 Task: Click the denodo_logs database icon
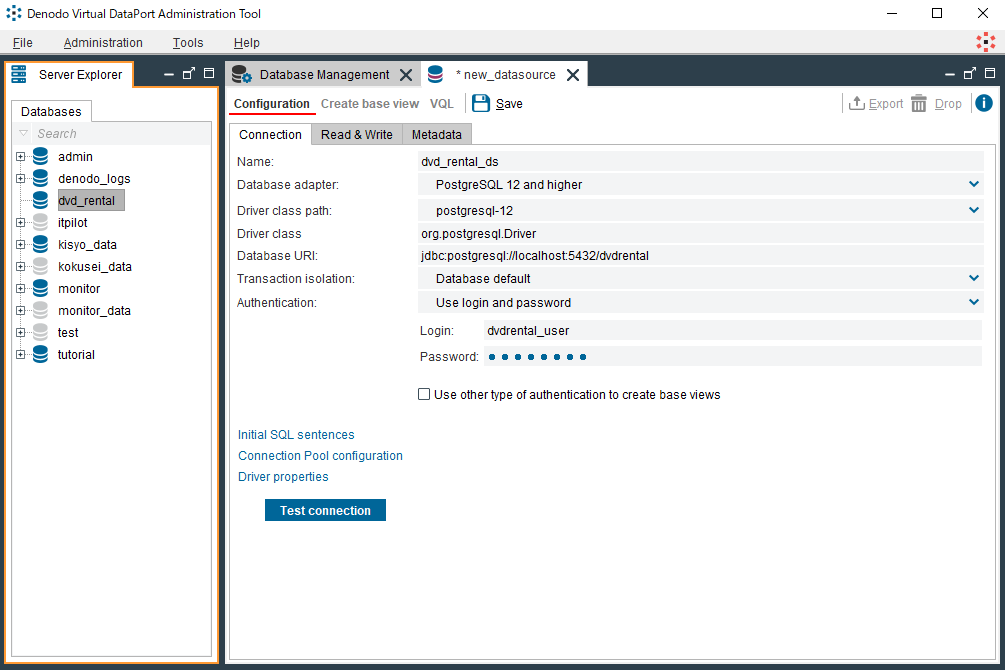pos(40,178)
